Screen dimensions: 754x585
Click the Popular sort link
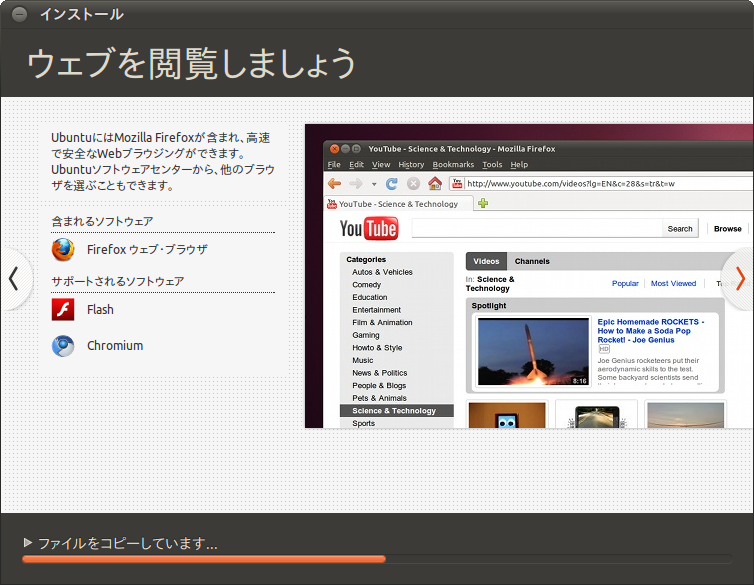(x=625, y=283)
